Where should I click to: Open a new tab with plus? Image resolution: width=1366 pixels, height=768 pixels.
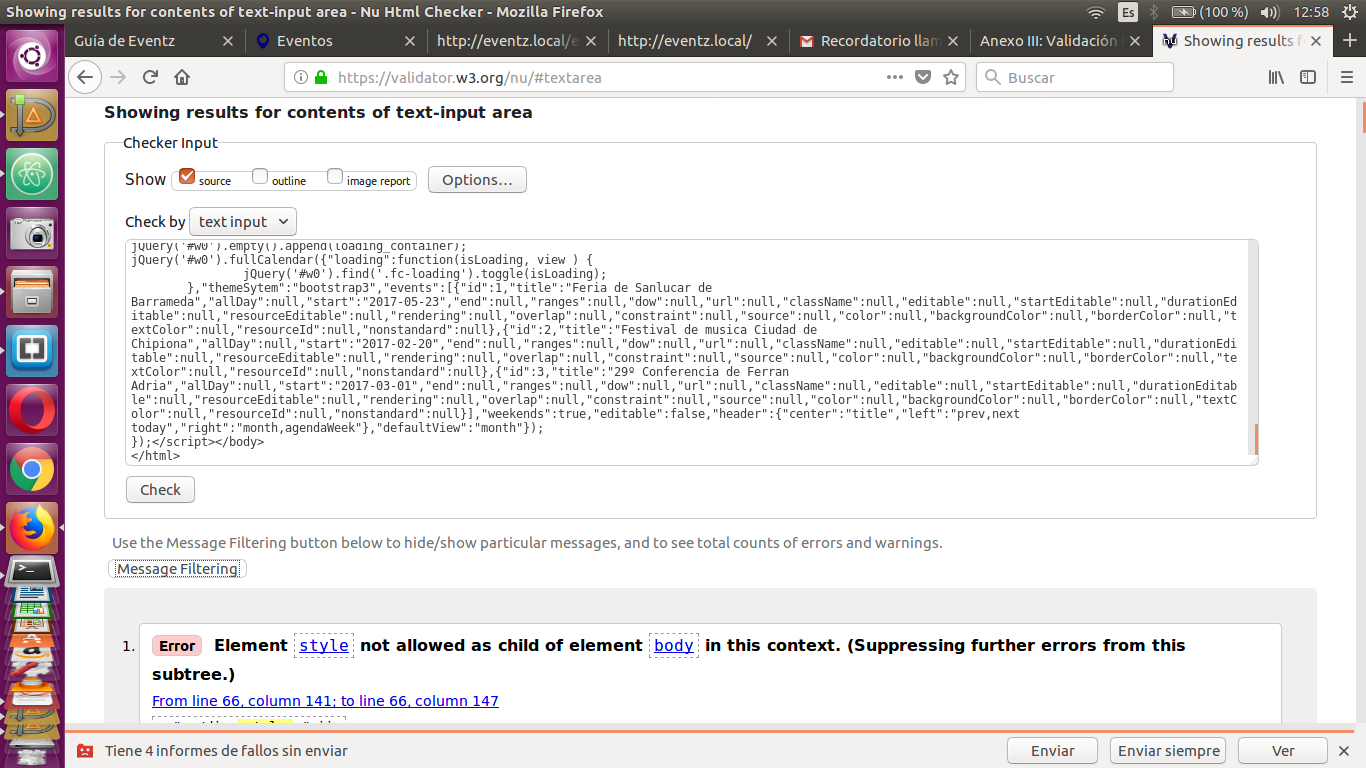1349,41
